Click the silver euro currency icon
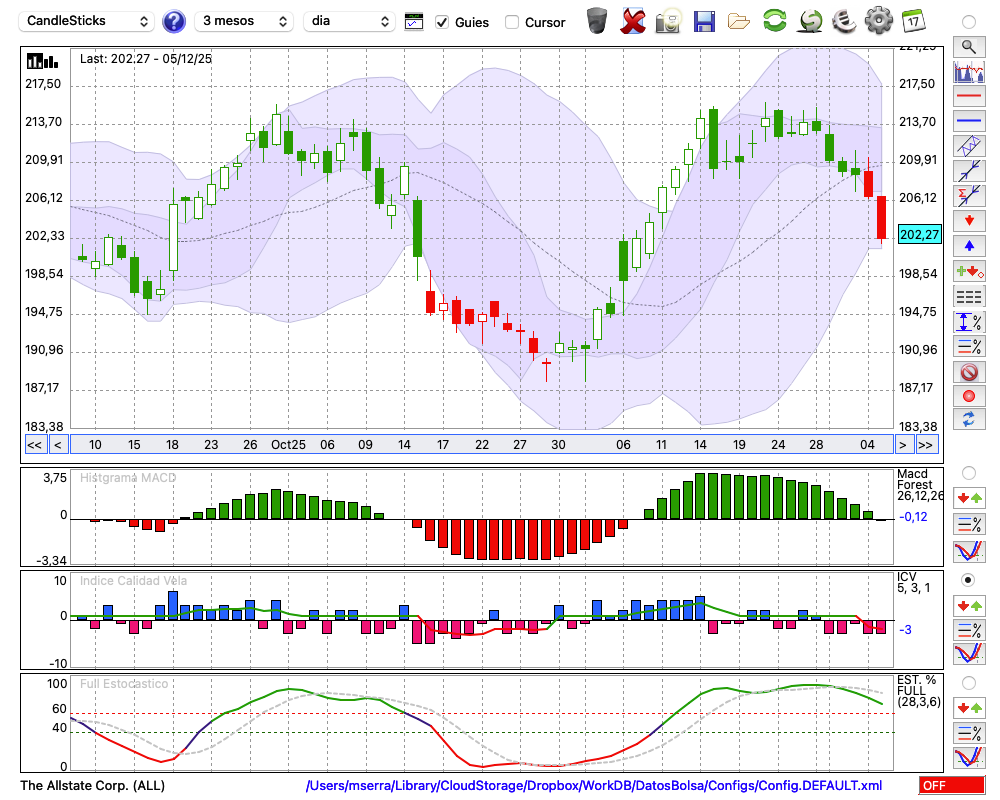The width and height of the screenshot is (1000, 800). 844,21
